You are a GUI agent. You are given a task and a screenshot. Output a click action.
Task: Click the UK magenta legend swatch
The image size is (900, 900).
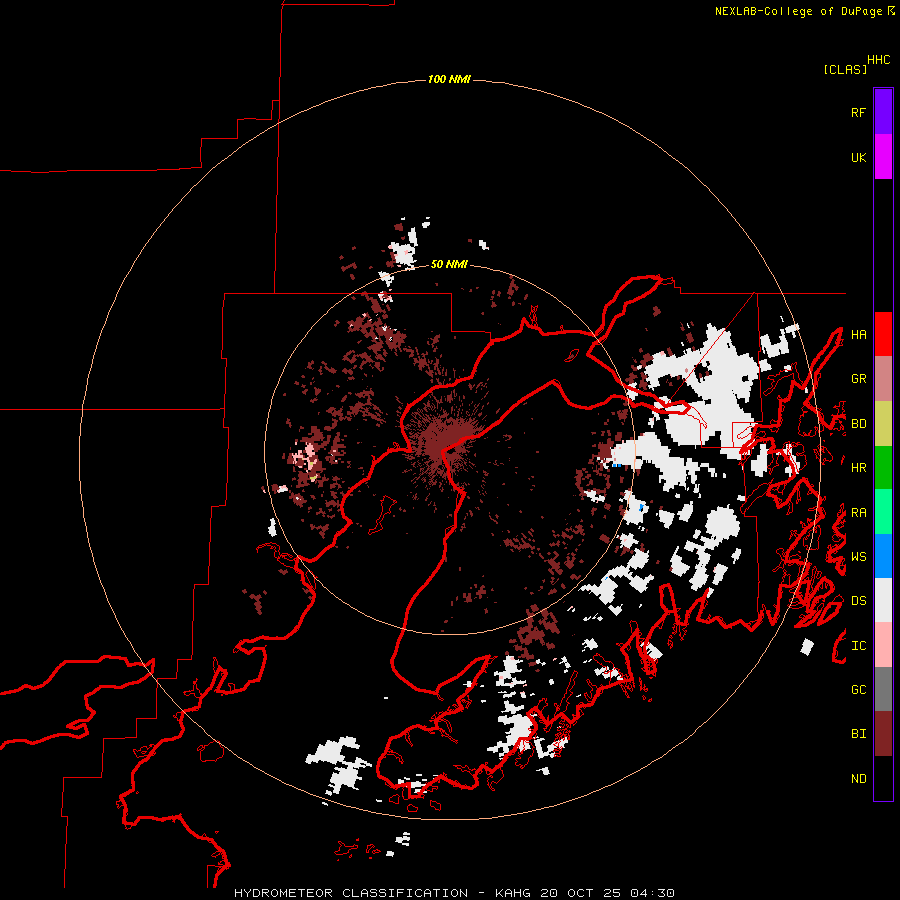click(x=883, y=157)
